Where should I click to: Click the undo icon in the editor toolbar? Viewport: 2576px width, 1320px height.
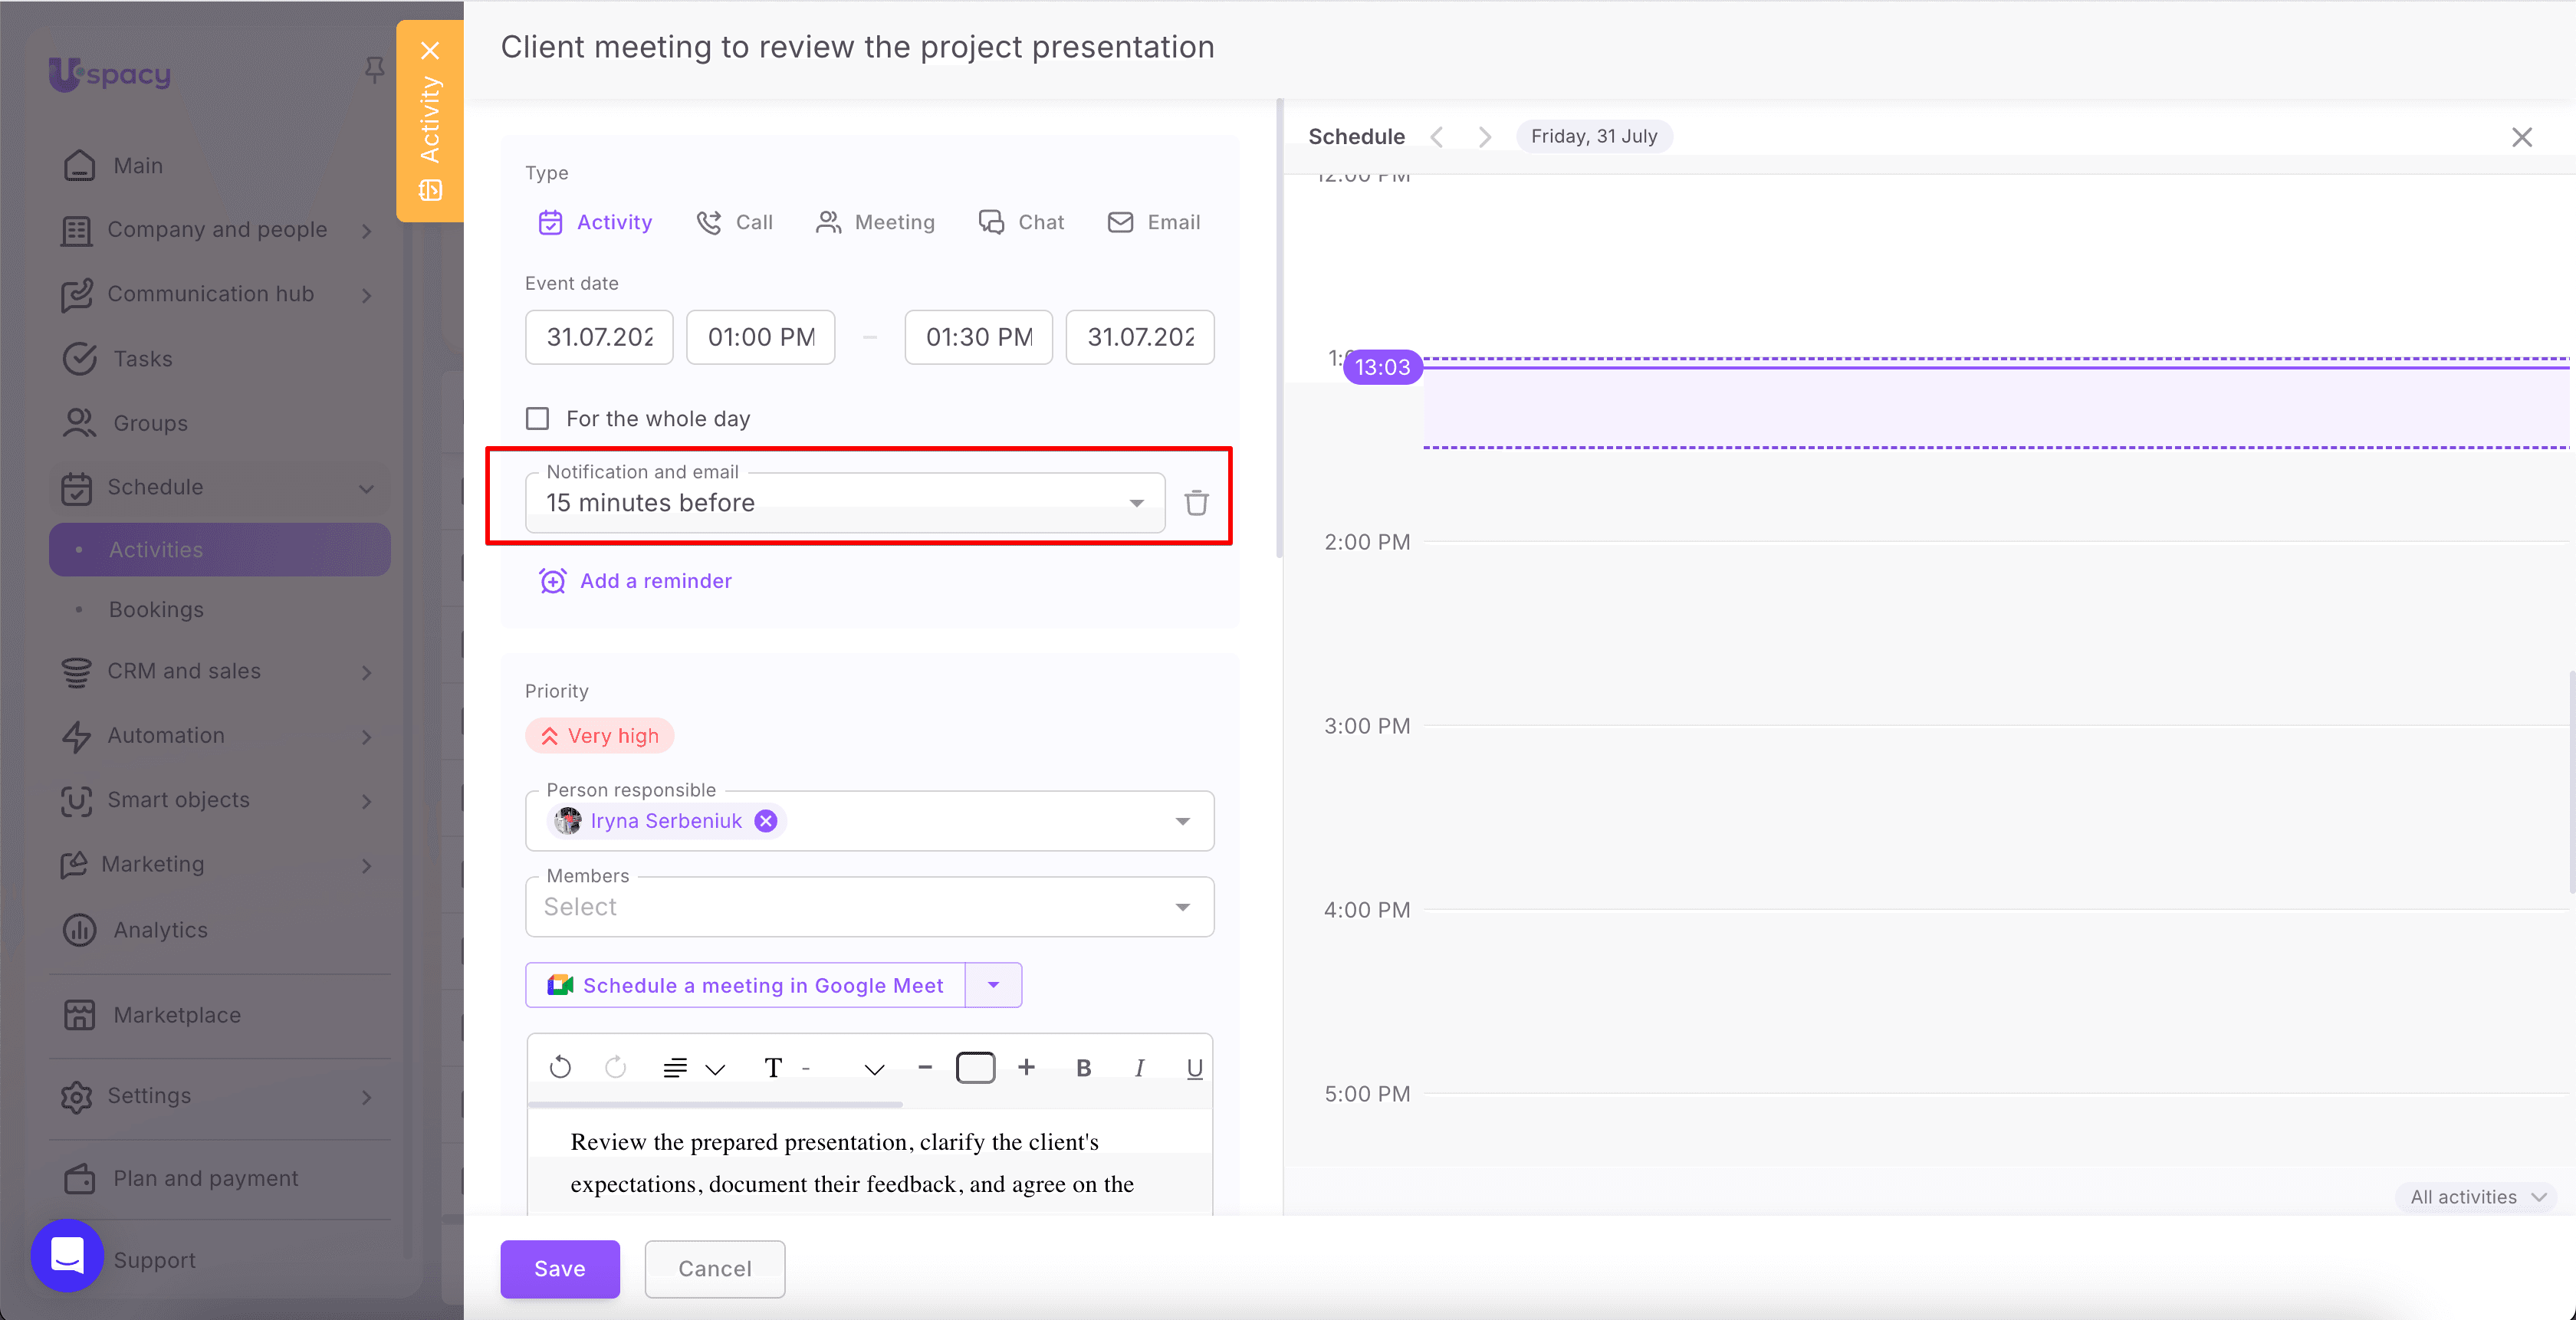(x=560, y=1068)
